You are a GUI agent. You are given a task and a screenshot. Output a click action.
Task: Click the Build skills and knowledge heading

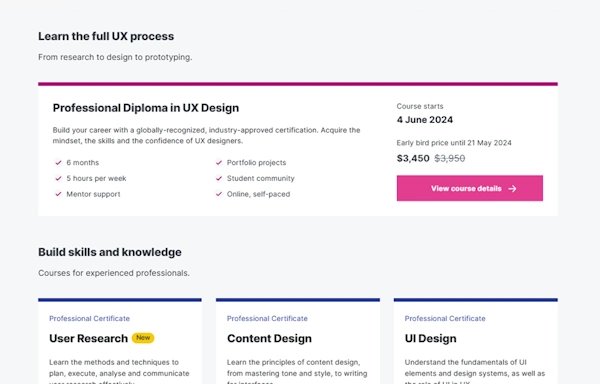coord(110,252)
